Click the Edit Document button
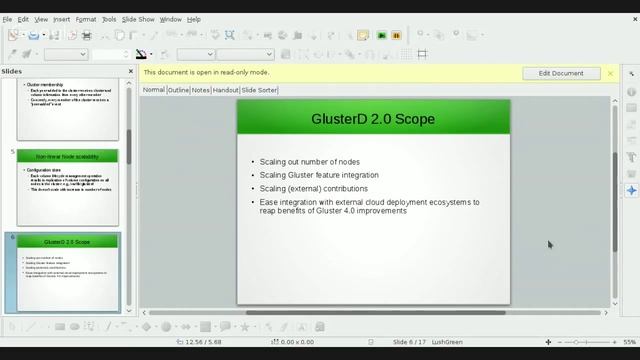The image size is (640, 360). point(561,73)
